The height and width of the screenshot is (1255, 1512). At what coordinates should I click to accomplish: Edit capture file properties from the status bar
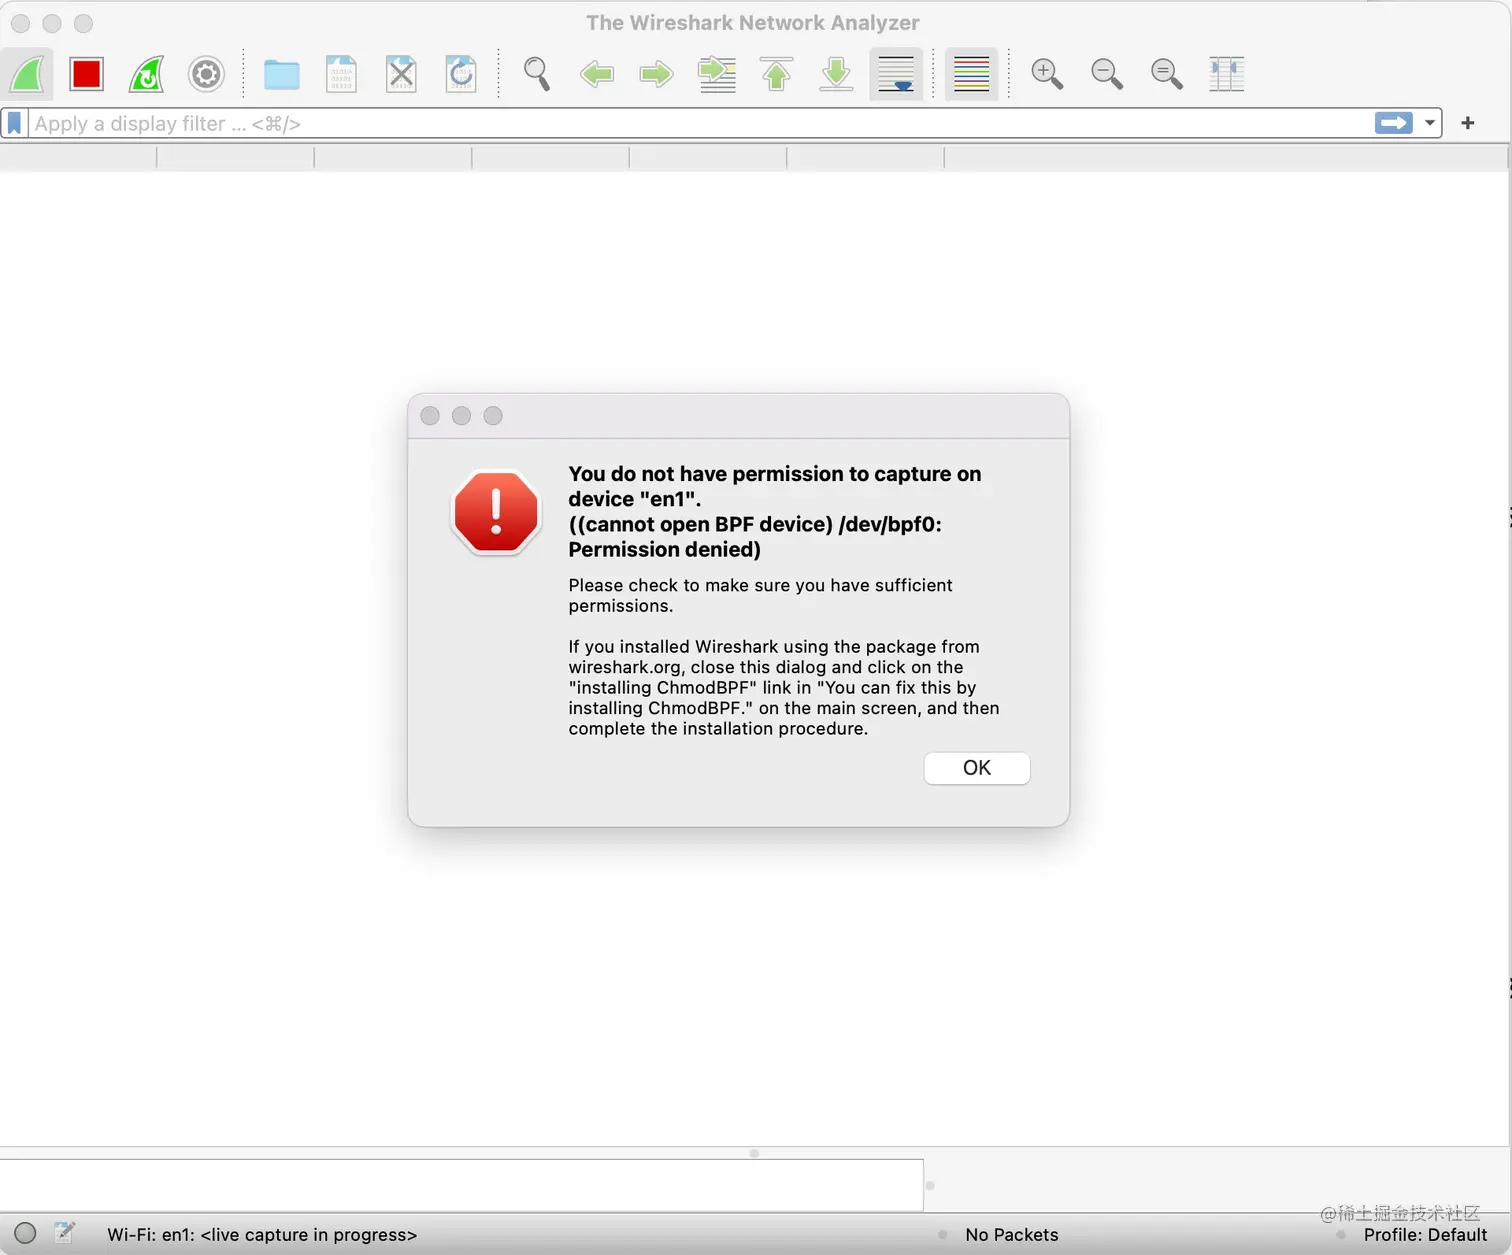coord(65,1232)
